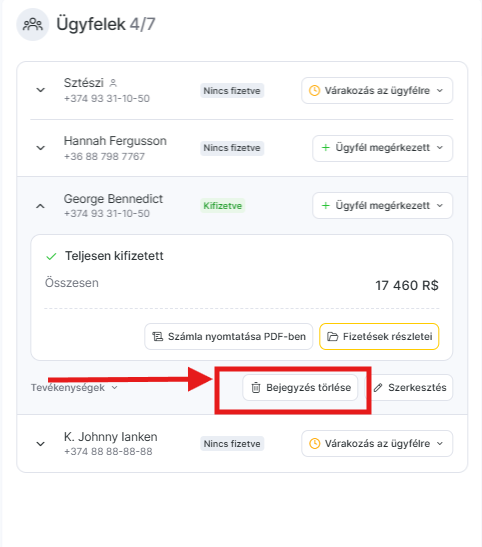Click the green plus icon for Hannah Fergusson

[325, 148]
